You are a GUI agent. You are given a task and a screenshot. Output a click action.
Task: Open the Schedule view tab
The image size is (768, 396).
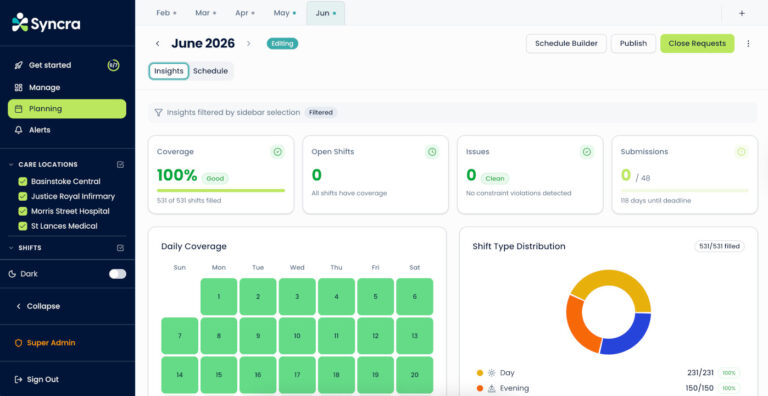click(x=211, y=71)
